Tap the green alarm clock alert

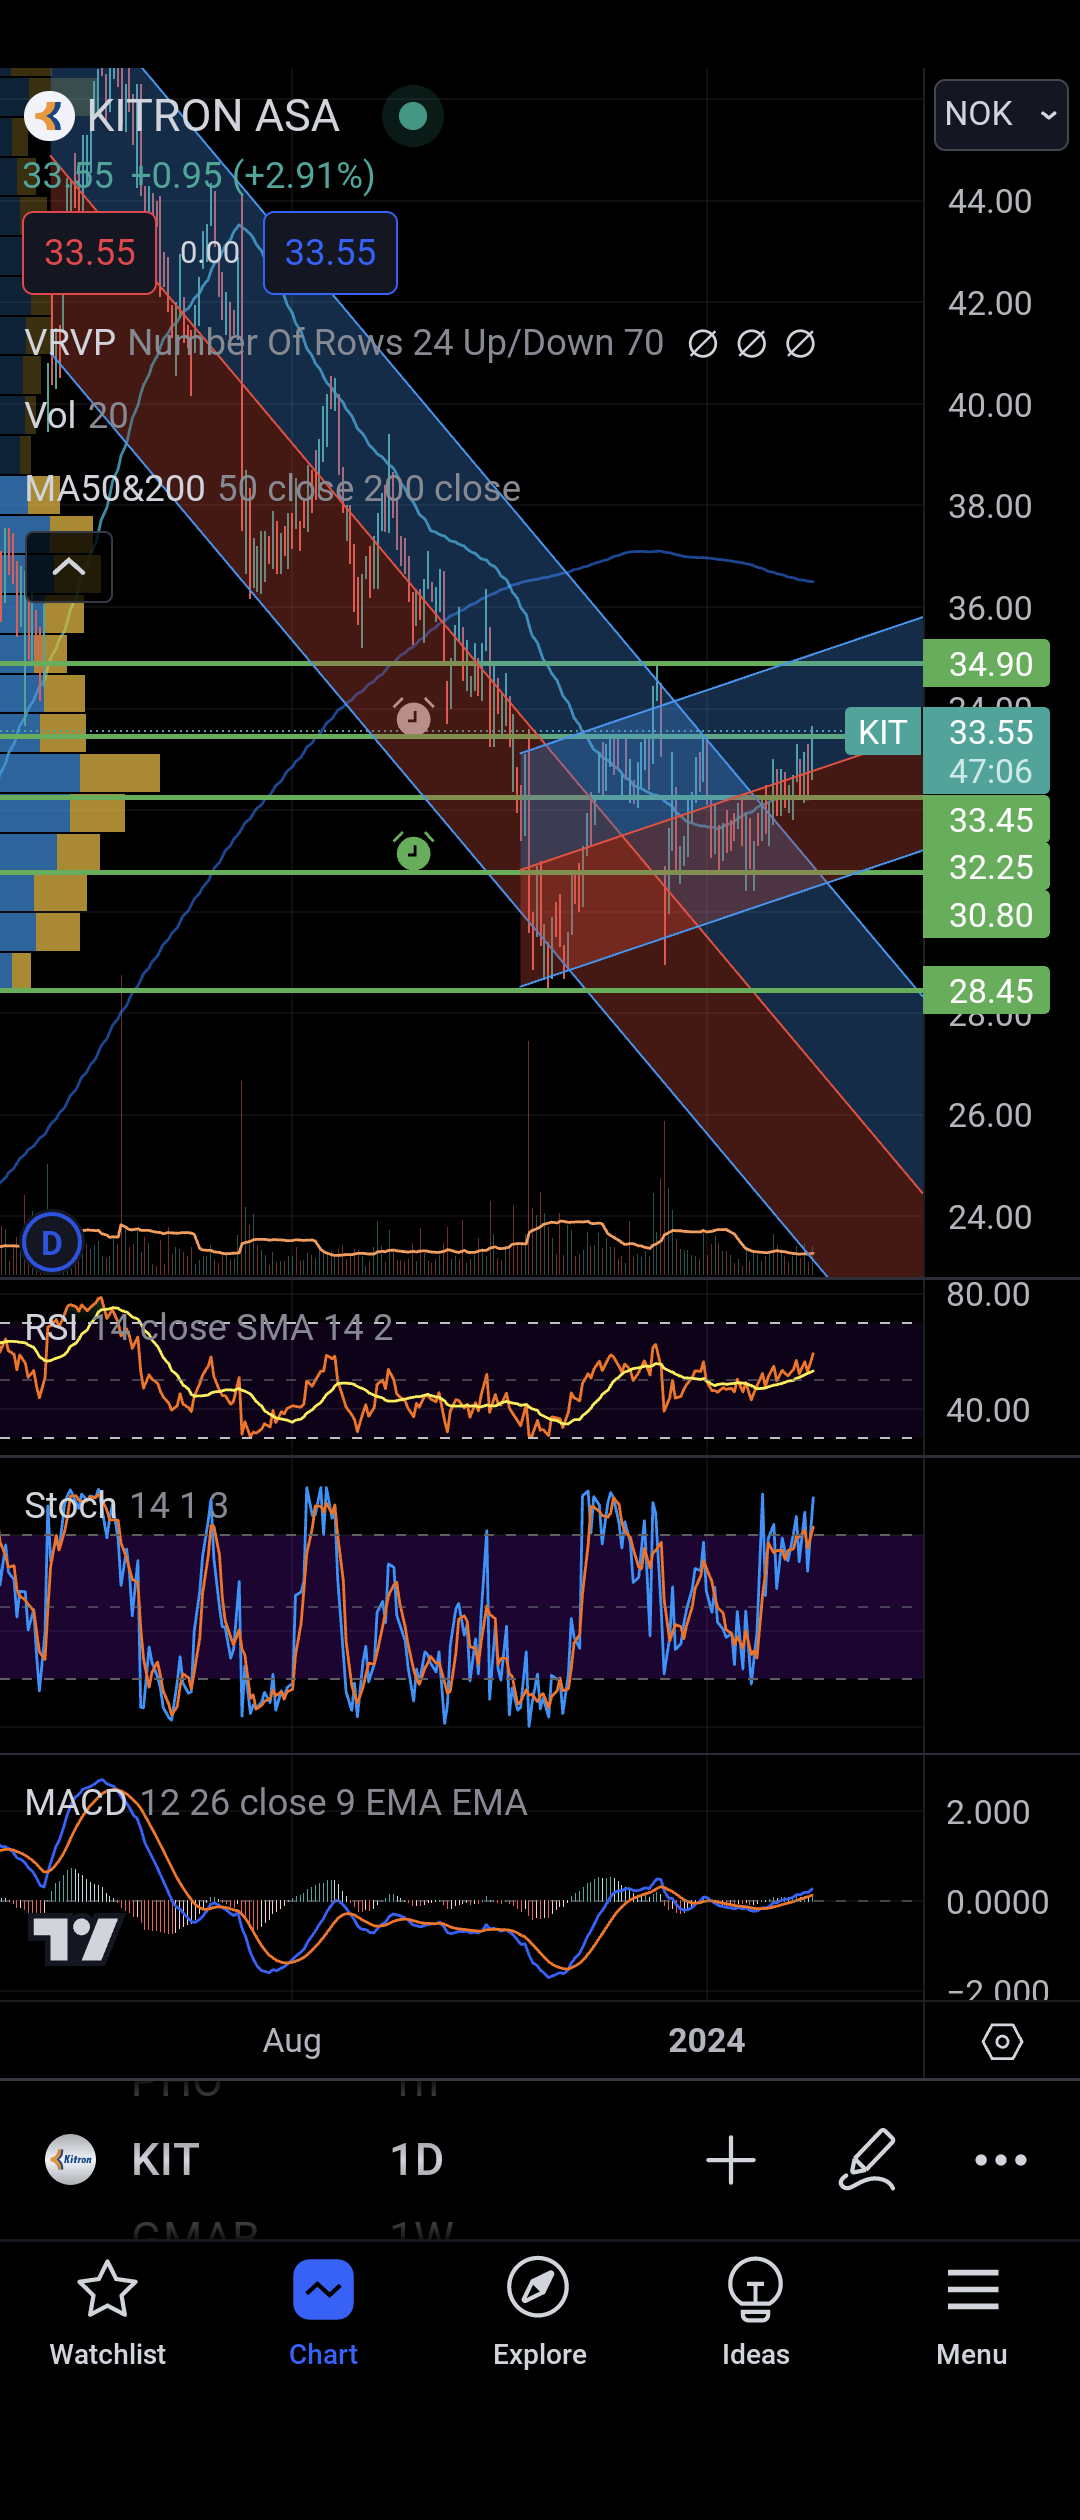click(x=413, y=852)
